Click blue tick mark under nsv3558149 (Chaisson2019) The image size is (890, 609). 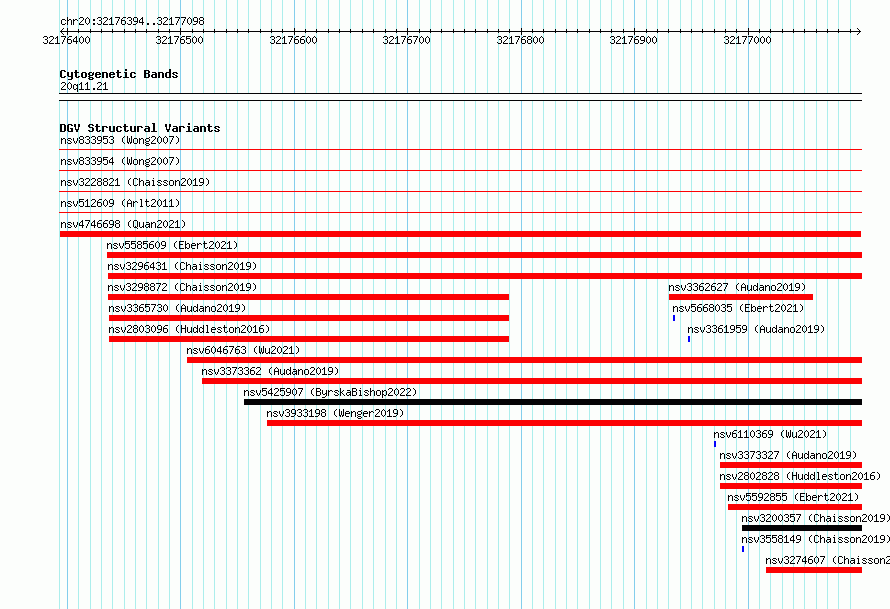click(x=742, y=549)
